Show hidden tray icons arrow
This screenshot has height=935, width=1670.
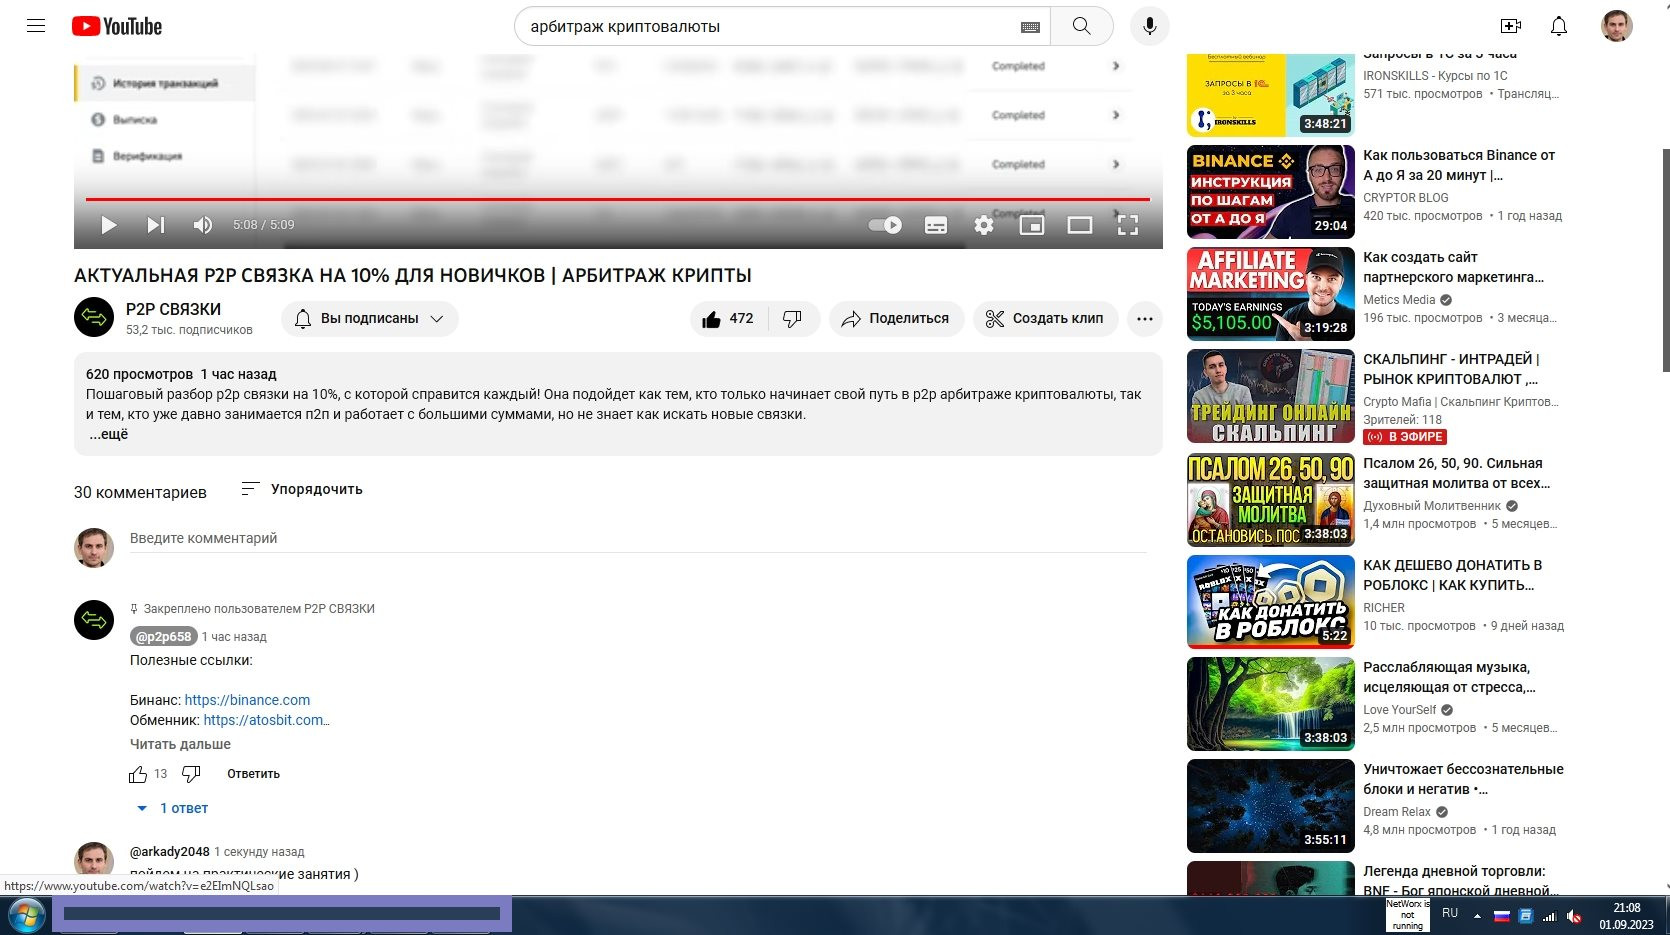click(1477, 915)
